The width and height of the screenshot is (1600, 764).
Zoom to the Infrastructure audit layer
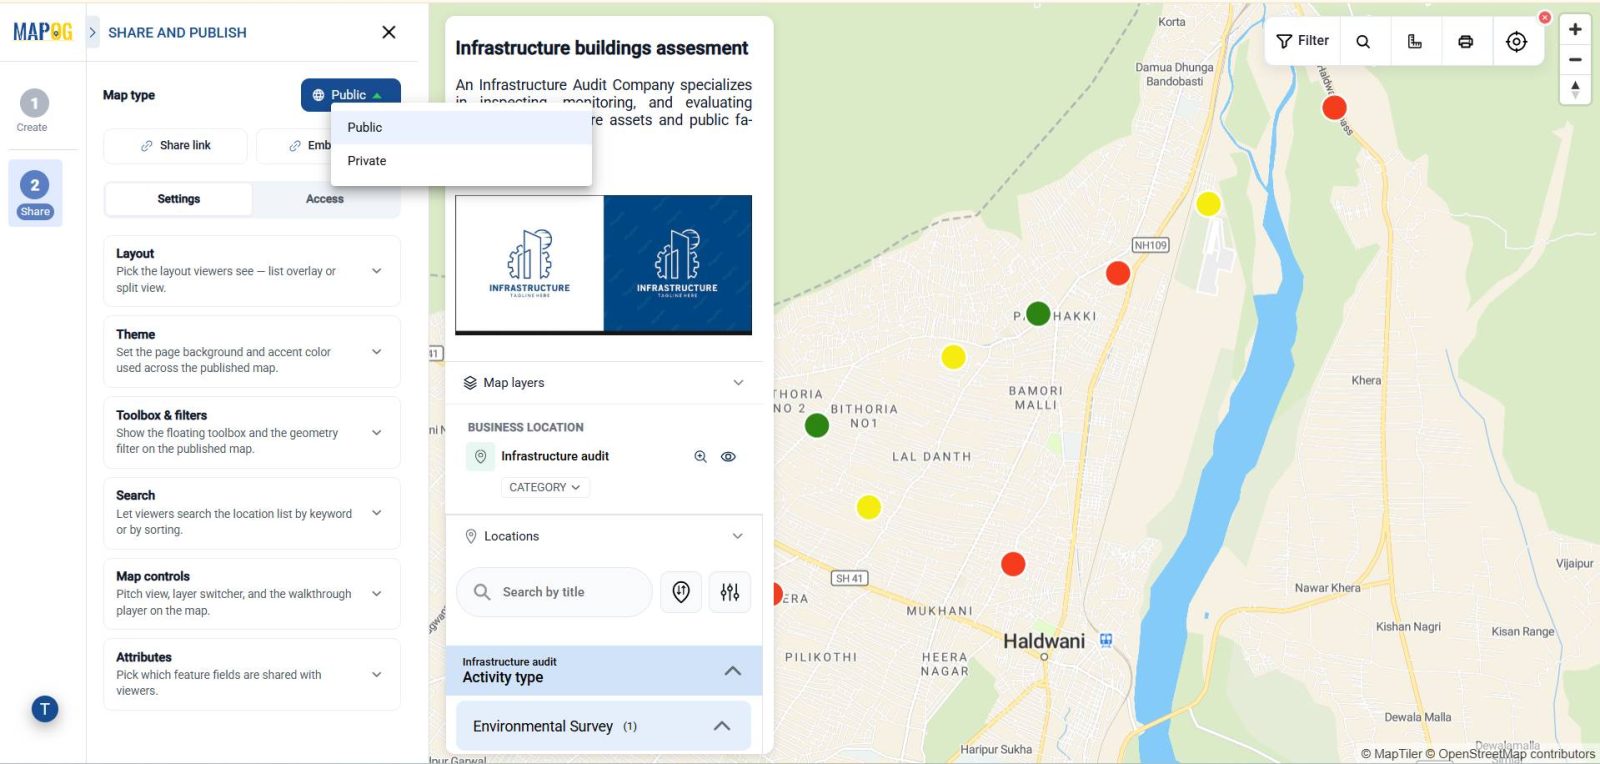tap(701, 457)
